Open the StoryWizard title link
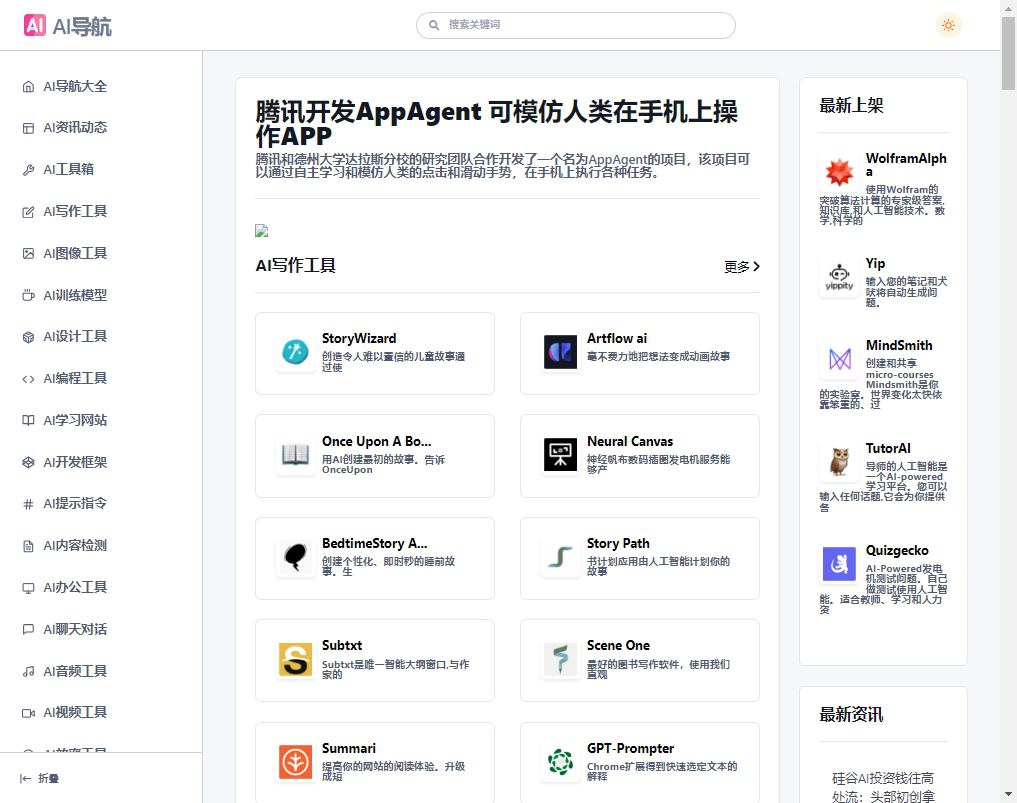 pyautogui.click(x=359, y=339)
